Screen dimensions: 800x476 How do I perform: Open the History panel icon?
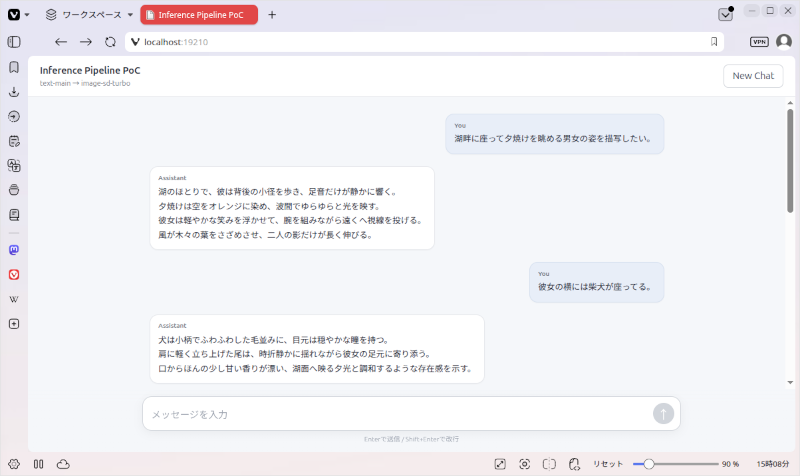tap(14, 116)
